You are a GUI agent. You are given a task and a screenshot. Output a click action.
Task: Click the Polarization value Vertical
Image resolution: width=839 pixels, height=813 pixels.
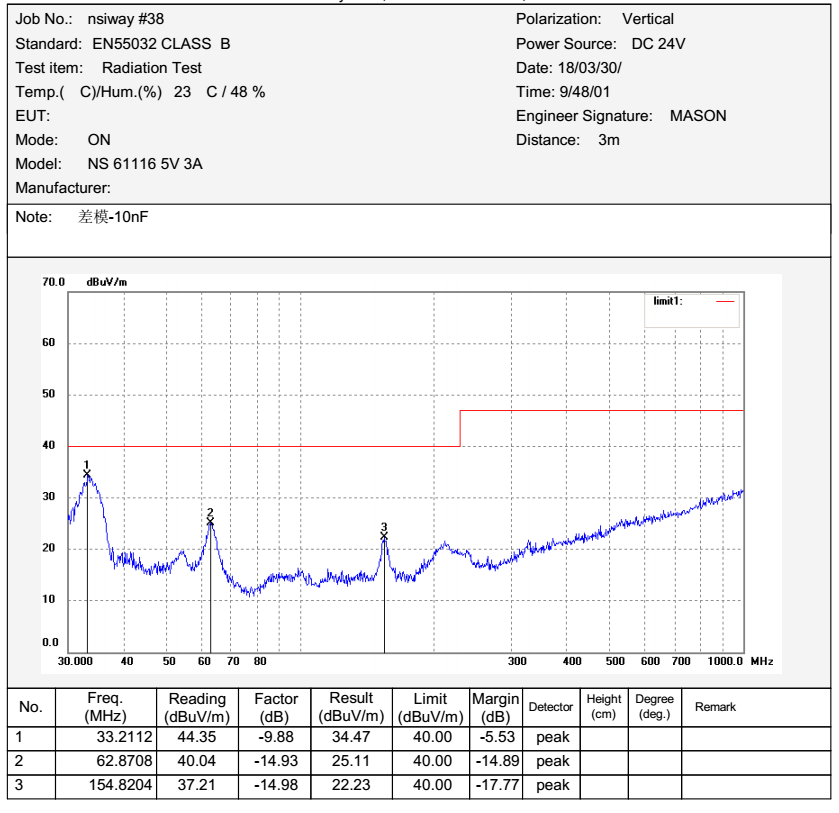click(648, 19)
